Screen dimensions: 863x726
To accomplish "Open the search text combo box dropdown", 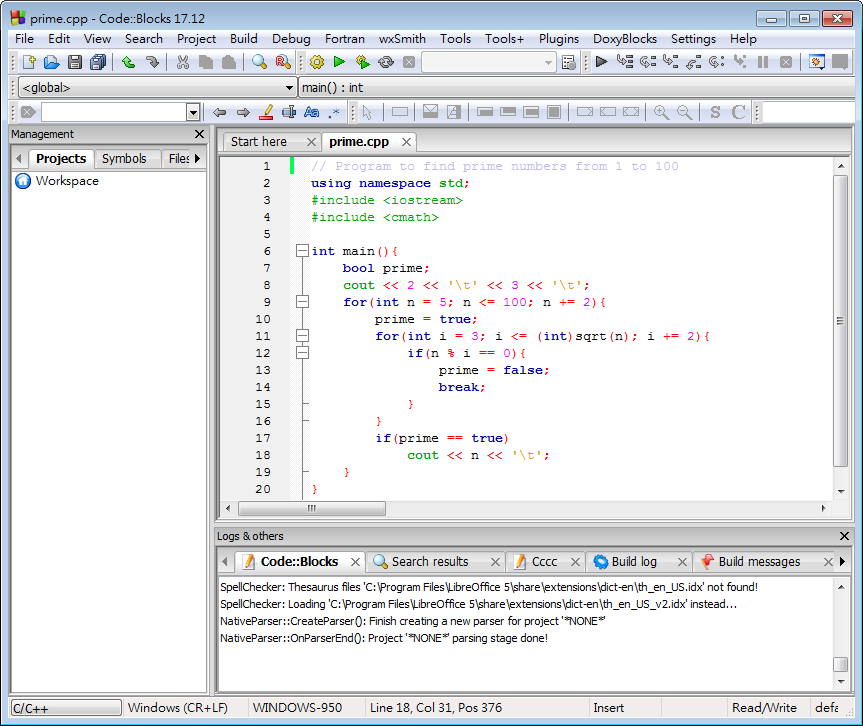I will pyautogui.click(x=193, y=112).
